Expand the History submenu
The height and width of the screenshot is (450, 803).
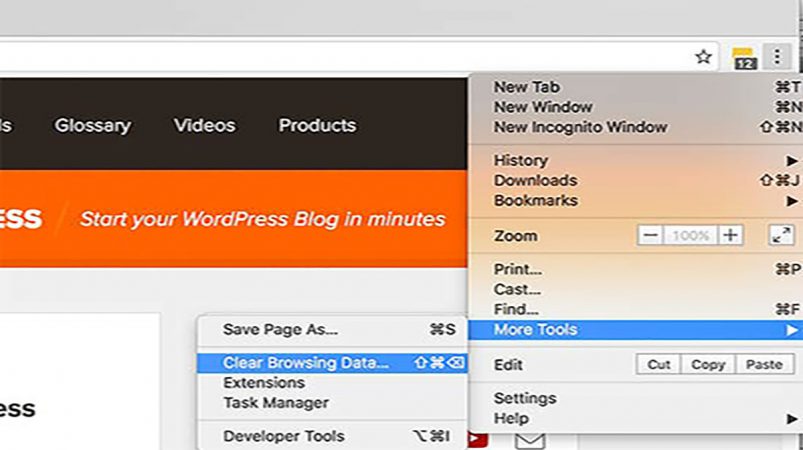click(635, 160)
